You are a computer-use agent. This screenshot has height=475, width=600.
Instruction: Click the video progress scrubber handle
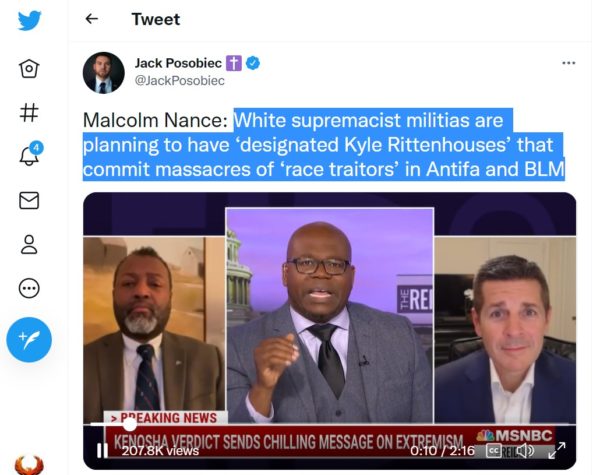[130, 424]
